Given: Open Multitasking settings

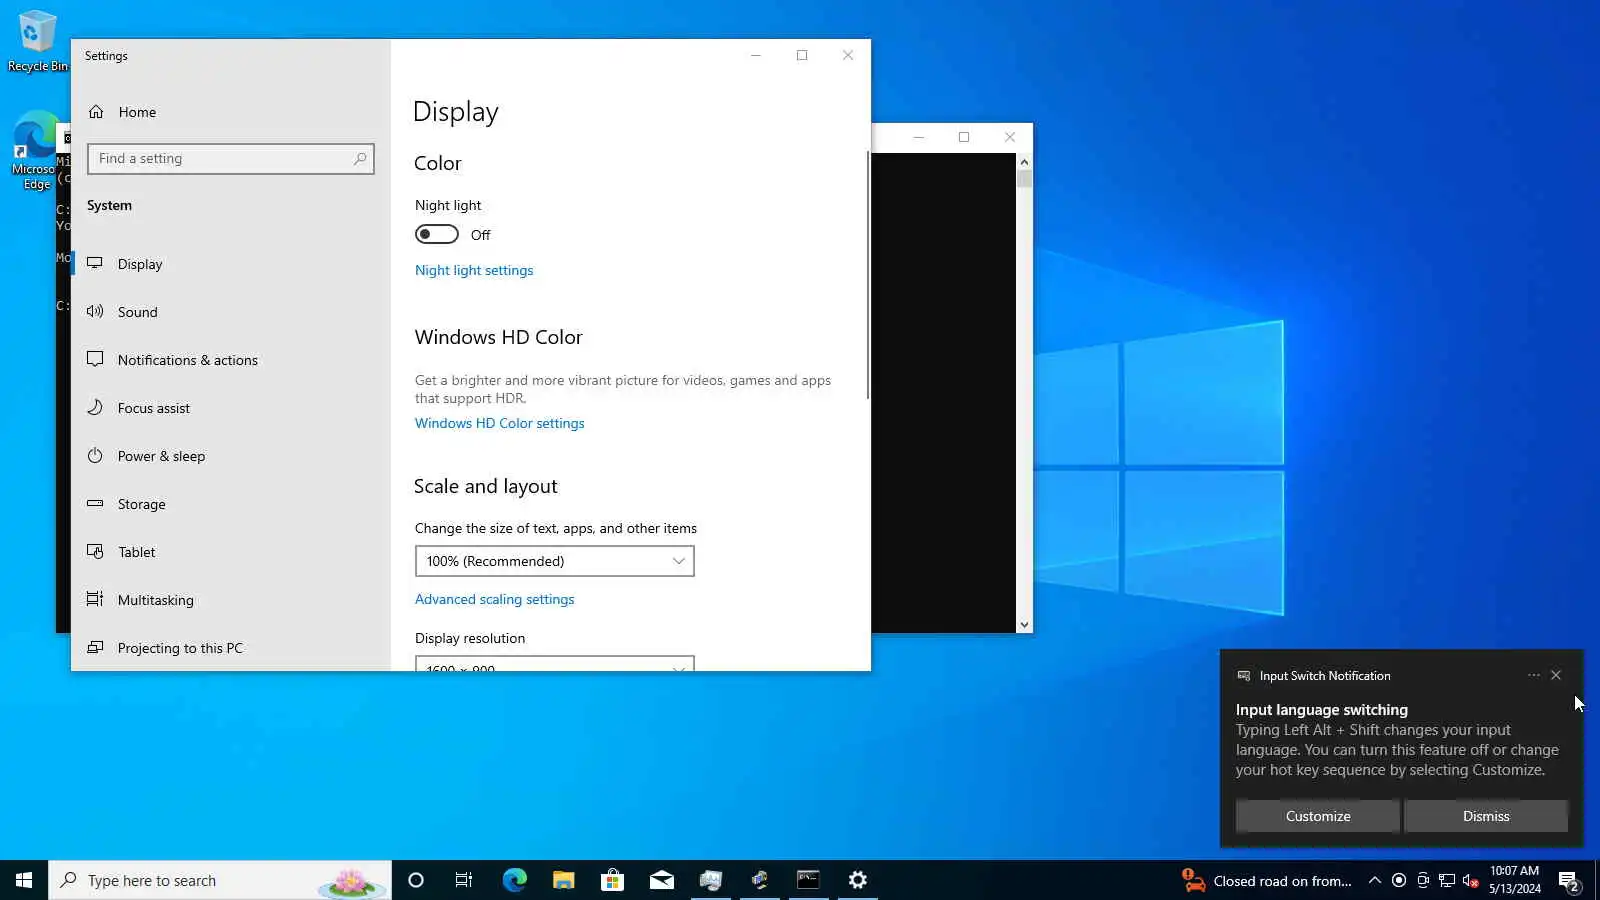Looking at the screenshot, I should coord(230,600).
